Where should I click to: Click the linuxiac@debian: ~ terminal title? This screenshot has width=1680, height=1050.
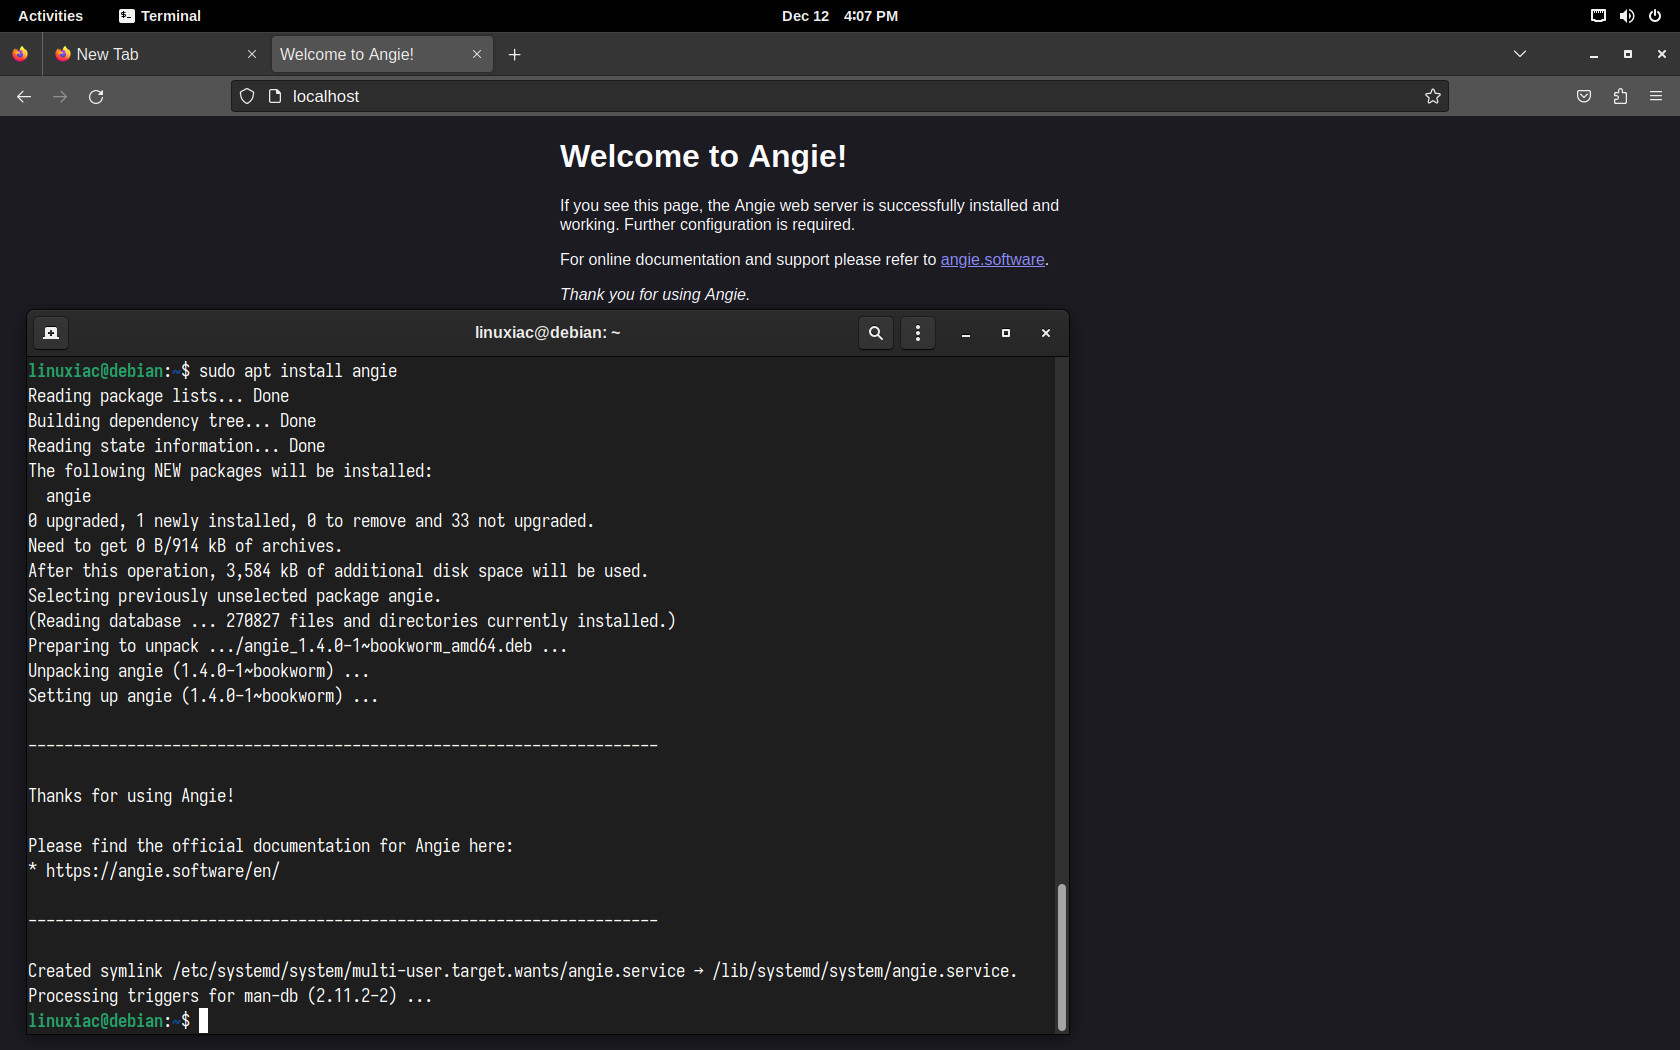pos(548,333)
